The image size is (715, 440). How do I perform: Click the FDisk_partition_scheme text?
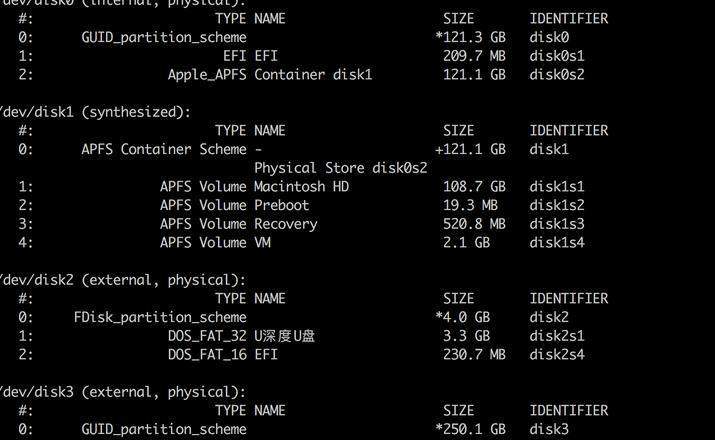pyautogui.click(x=160, y=317)
